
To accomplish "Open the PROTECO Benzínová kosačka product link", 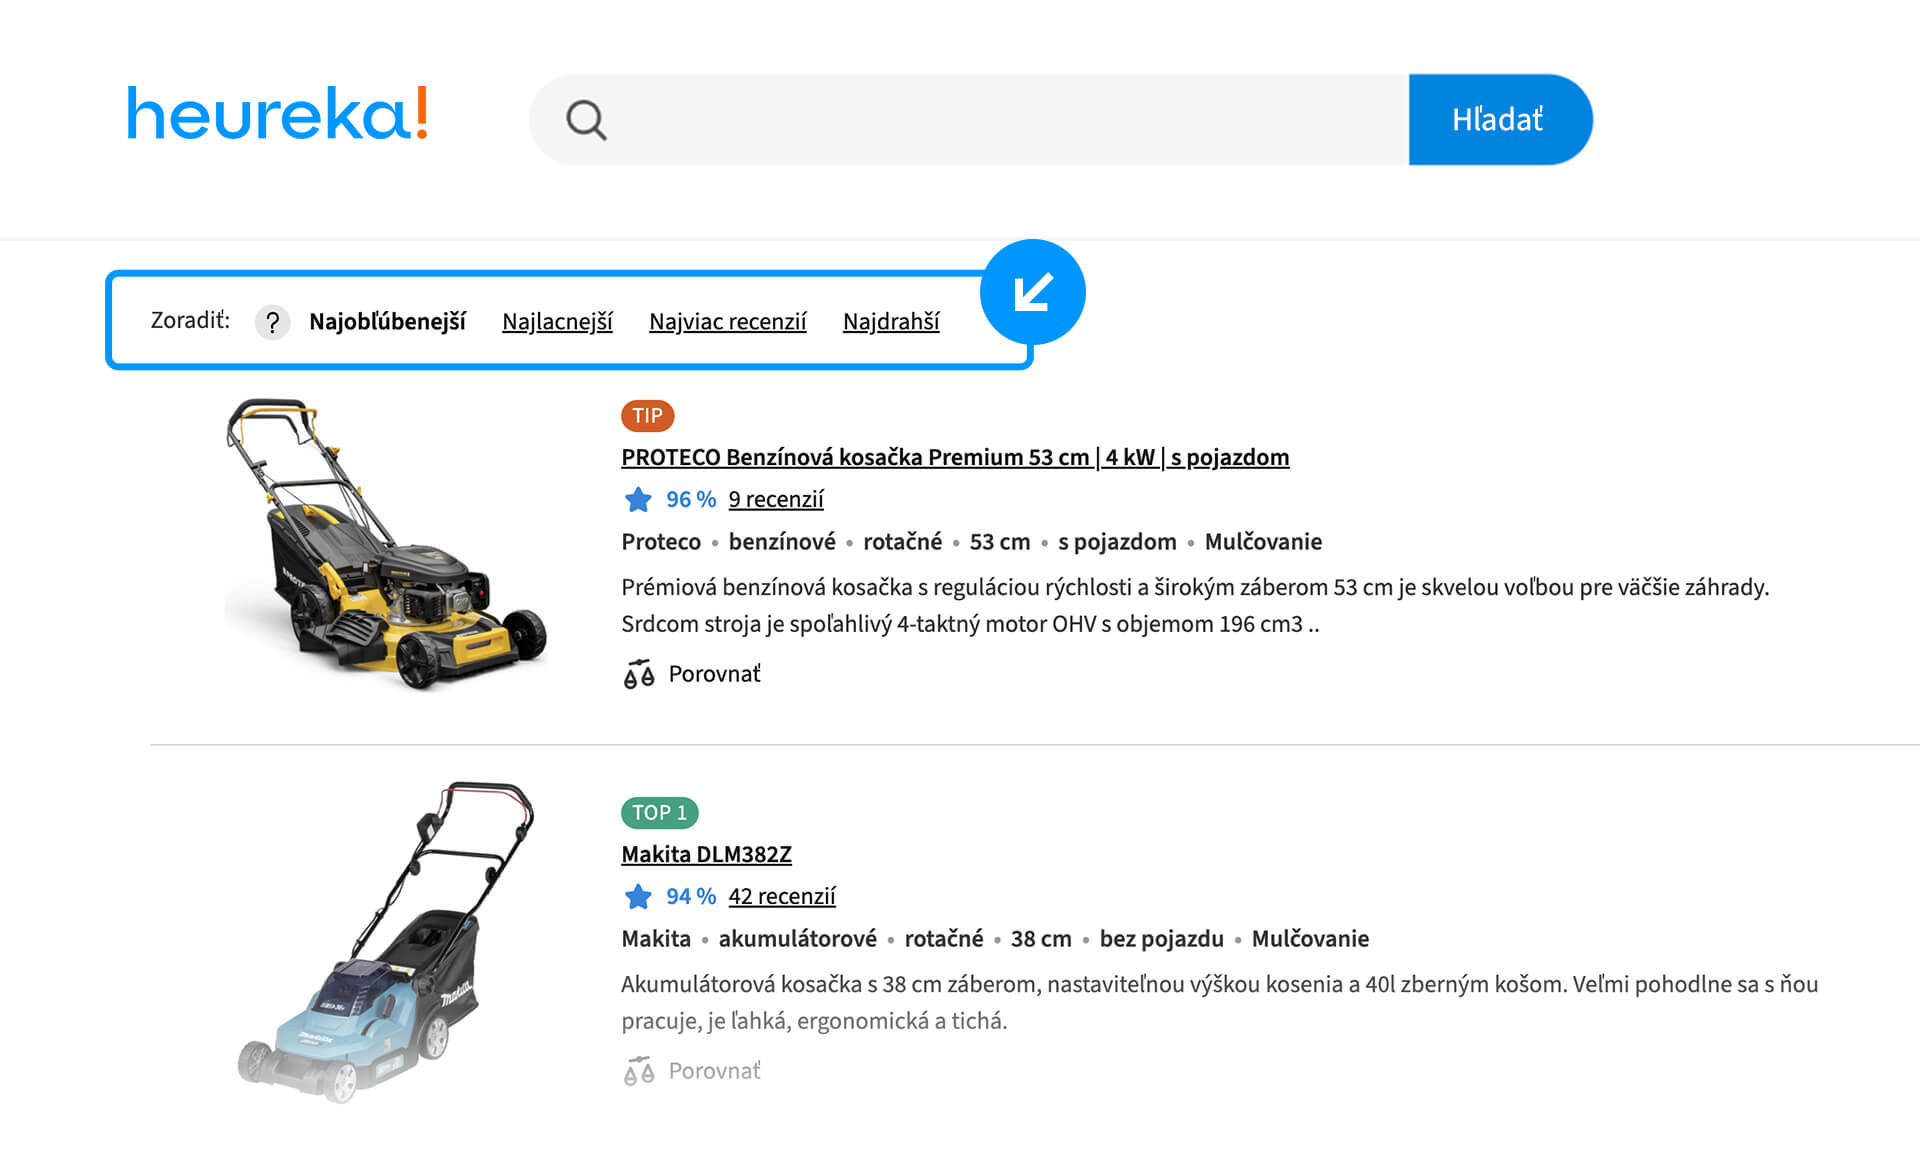I will pyautogui.click(x=955, y=457).
